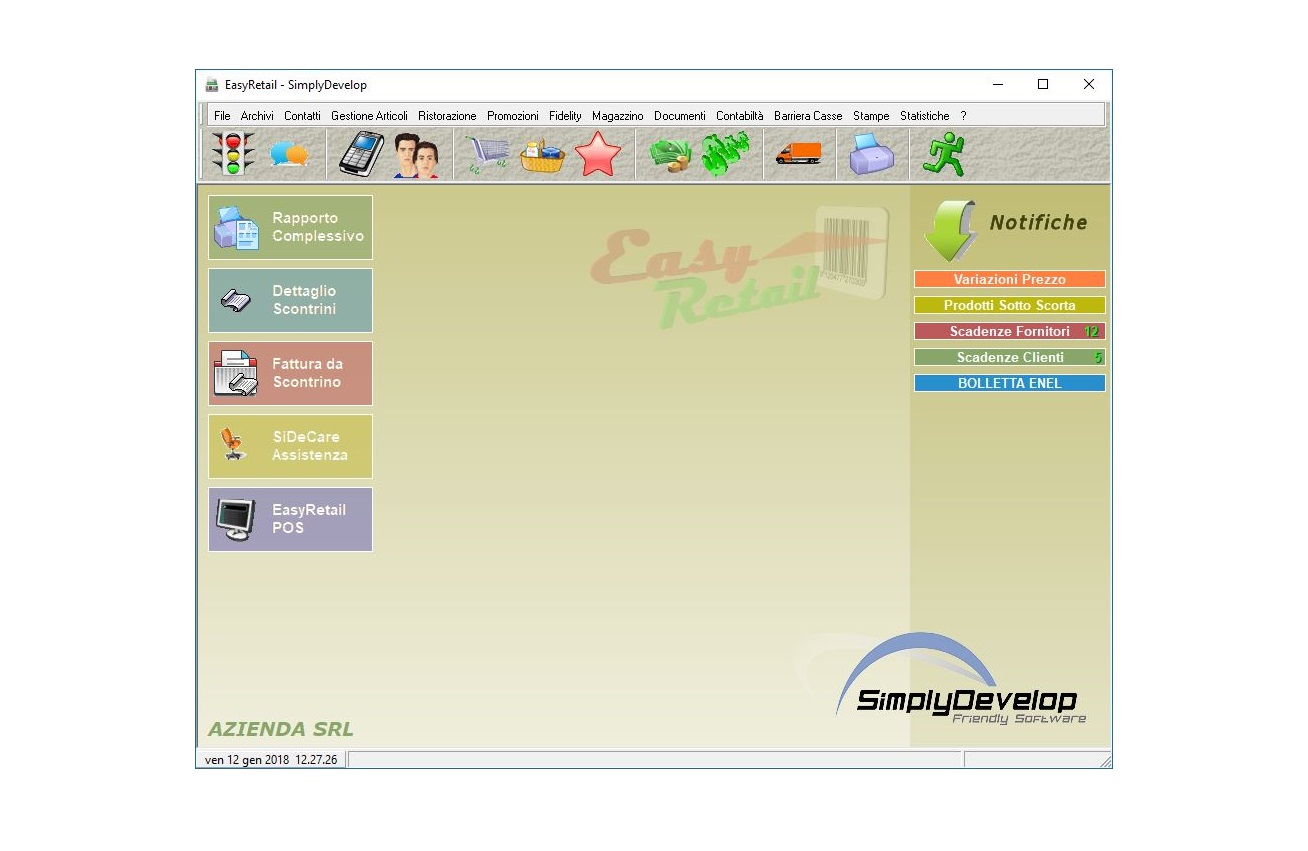Screen dimensions: 1308x851
Task: Click the red star toolbar icon
Action: click(598, 155)
